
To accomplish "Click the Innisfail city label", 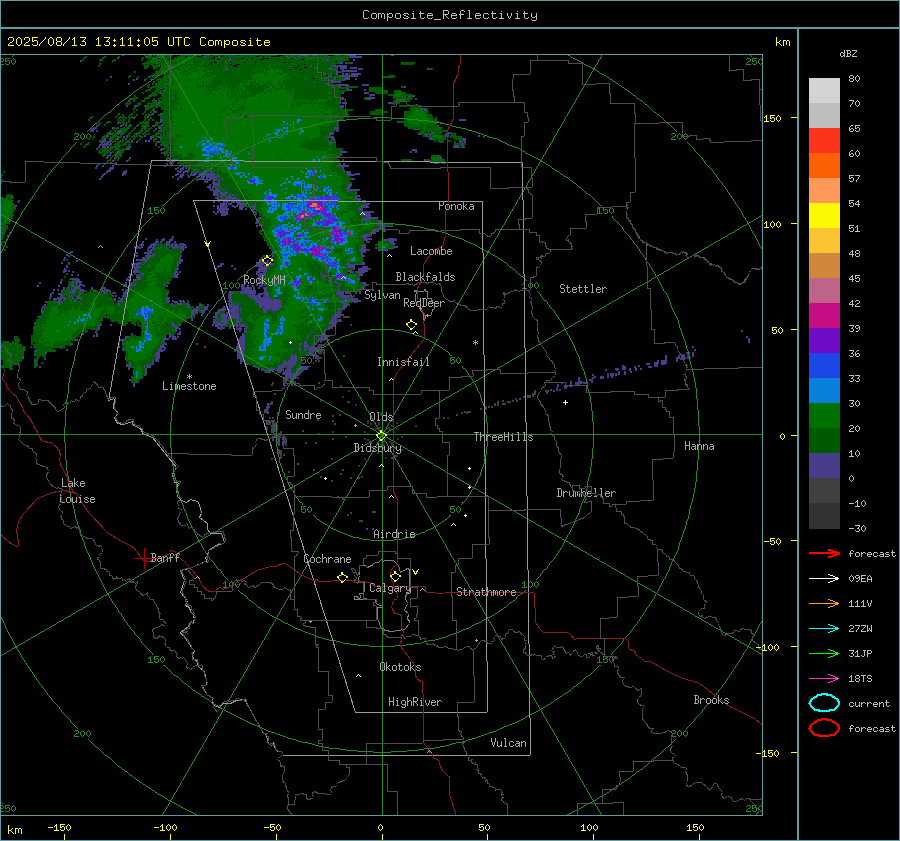I will click(x=403, y=362).
